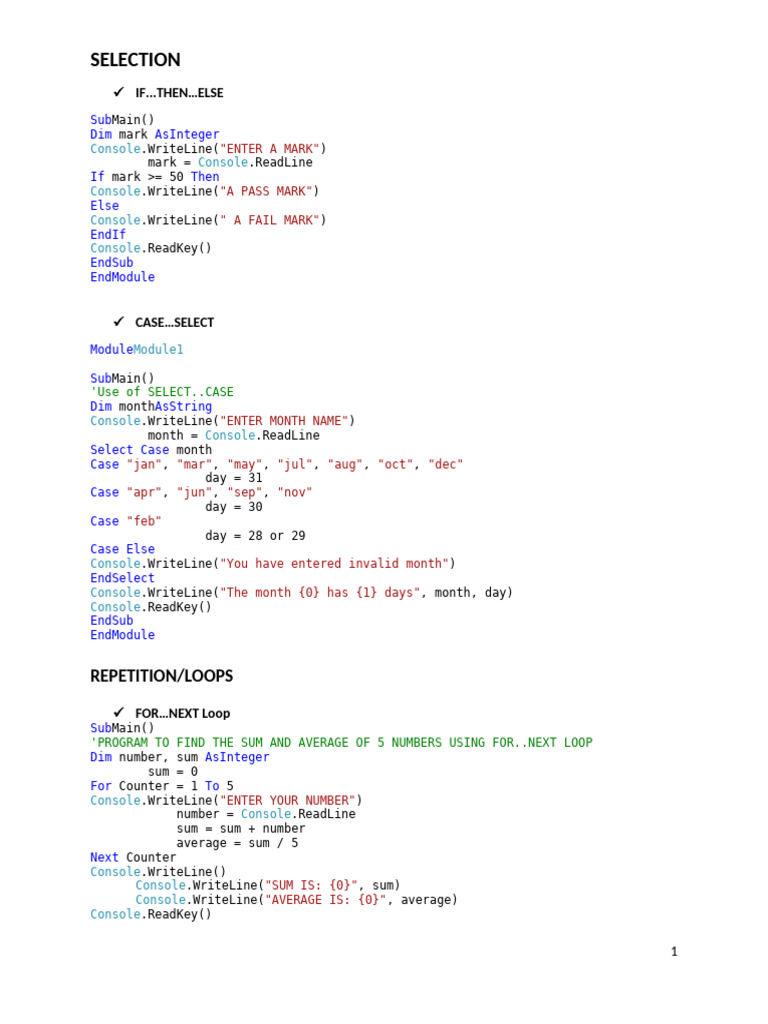
Task: Click the 'SUM IS: {0}' line
Action: 268,886
